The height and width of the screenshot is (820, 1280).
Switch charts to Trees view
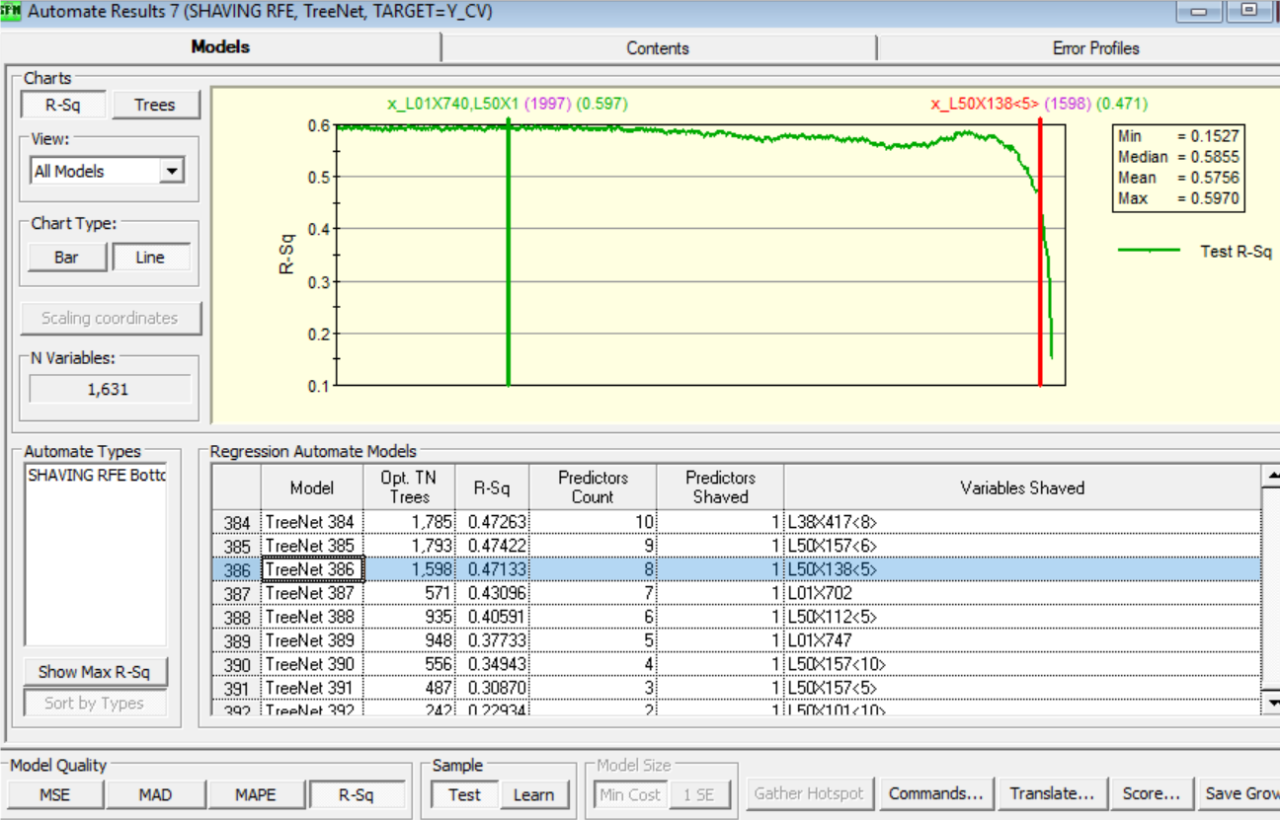156,104
